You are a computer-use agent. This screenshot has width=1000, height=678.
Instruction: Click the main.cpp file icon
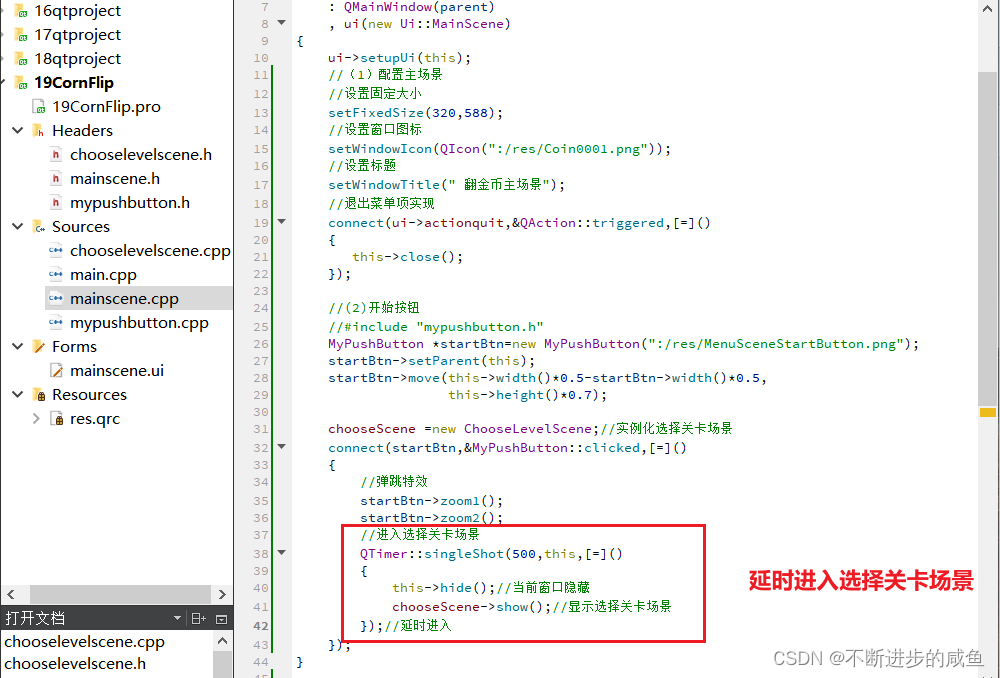(56, 275)
